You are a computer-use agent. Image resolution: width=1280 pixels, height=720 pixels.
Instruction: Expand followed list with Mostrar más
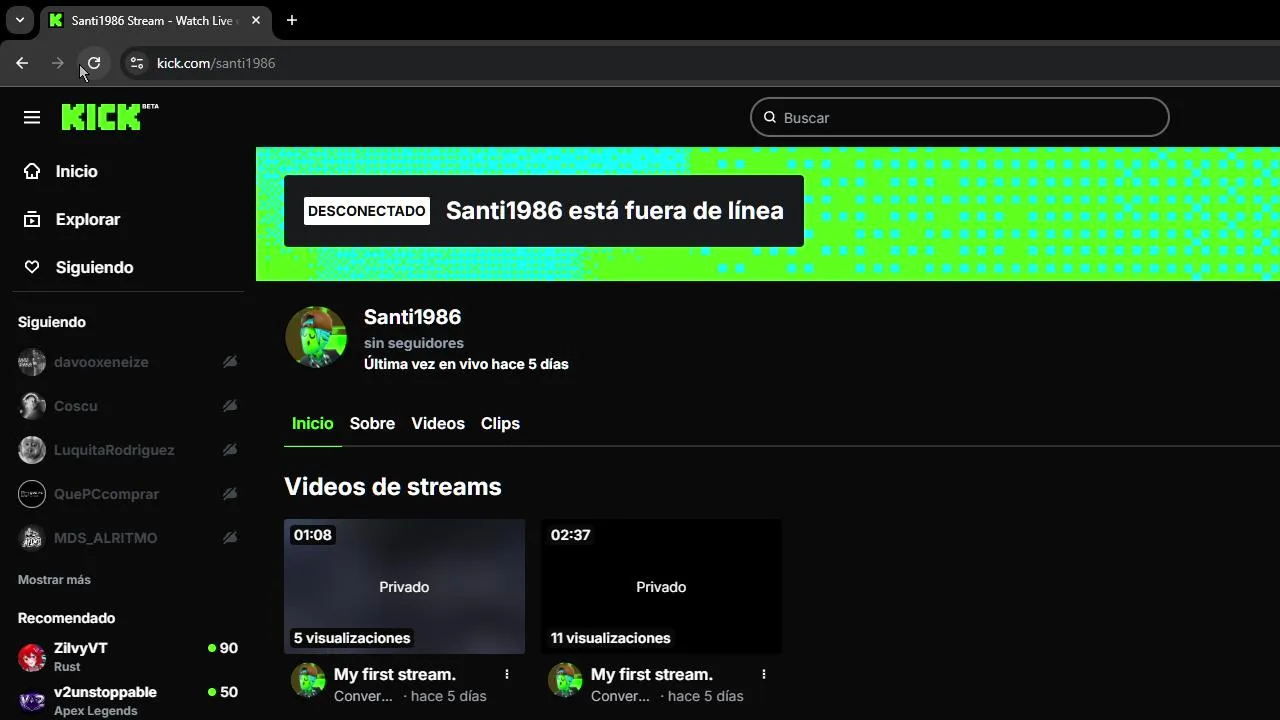(x=54, y=580)
